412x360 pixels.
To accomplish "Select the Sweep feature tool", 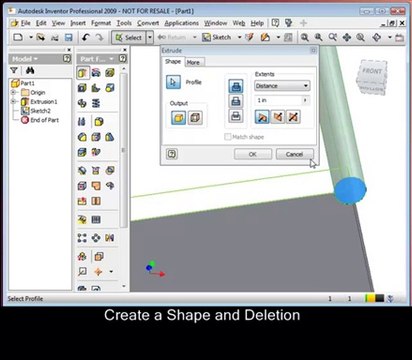I will [82, 103].
